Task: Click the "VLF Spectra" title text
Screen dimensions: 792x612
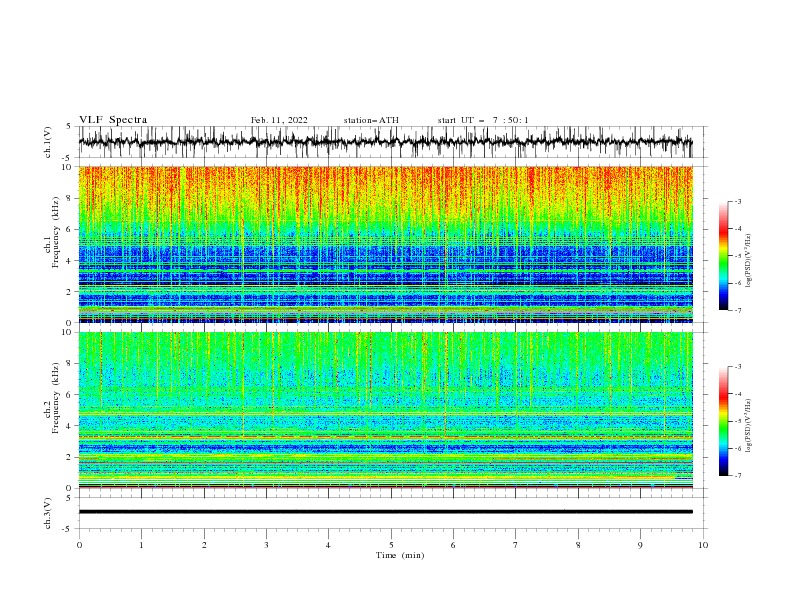Action: coord(113,120)
